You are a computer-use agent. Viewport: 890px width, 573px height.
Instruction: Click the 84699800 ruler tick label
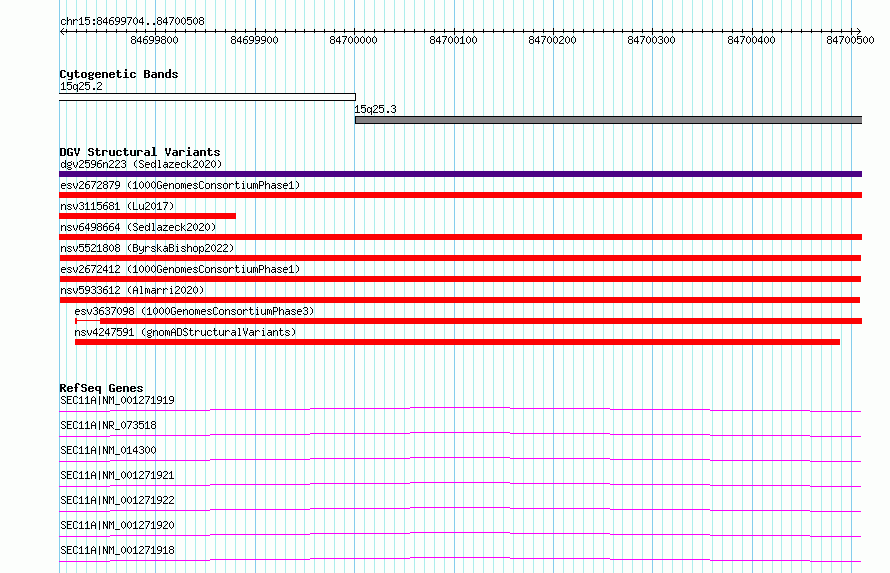click(x=154, y=40)
